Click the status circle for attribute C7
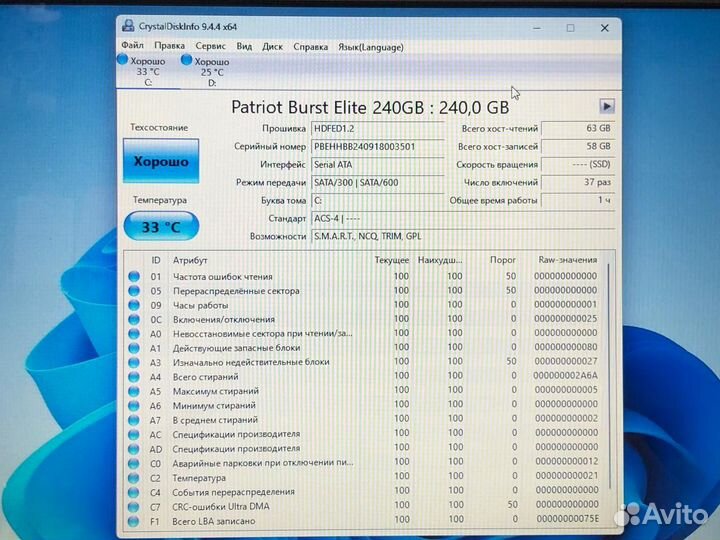Image resolution: width=720 pixels, height=540 pixels. click(x=134, y=507)
